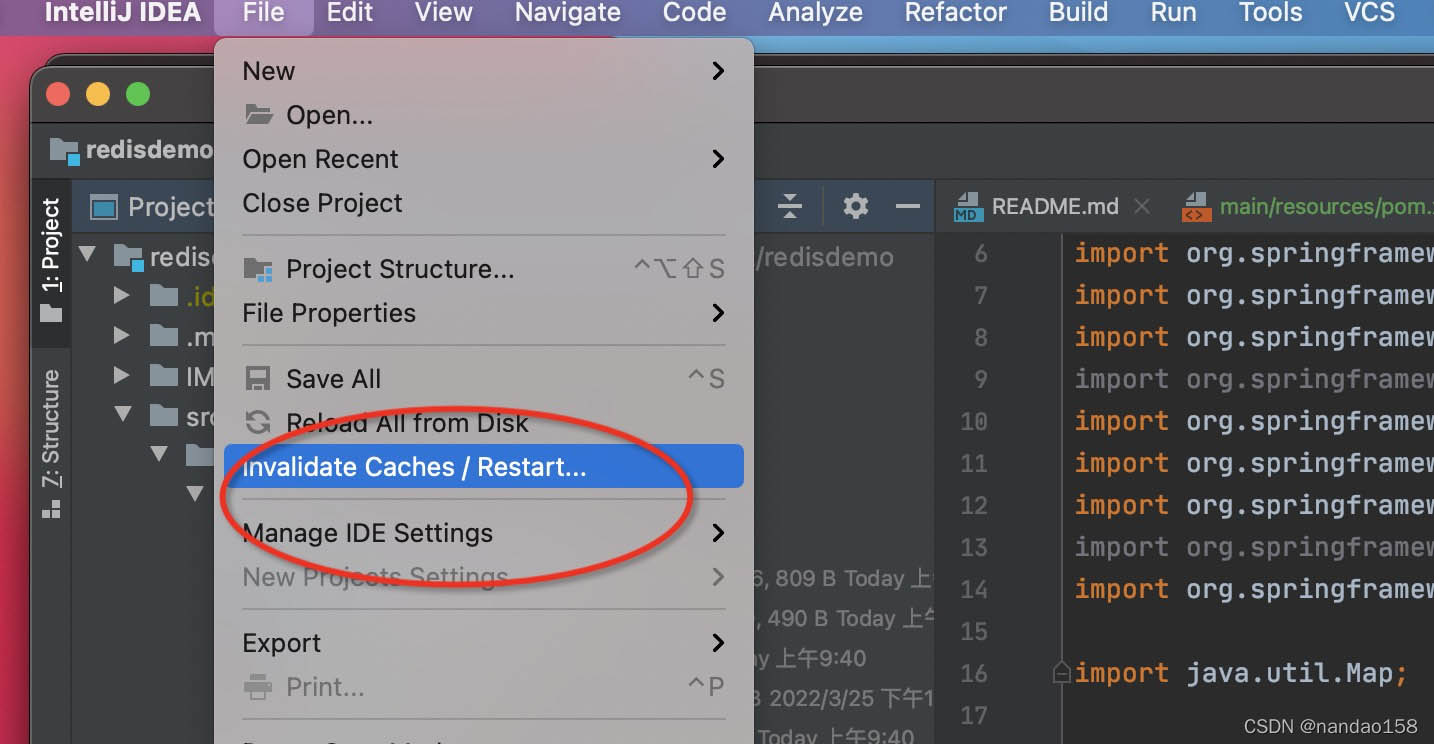Screen dimensions: 1434x744
Task: Fold the import block at line 16
Action: (x=1062, y=673)
